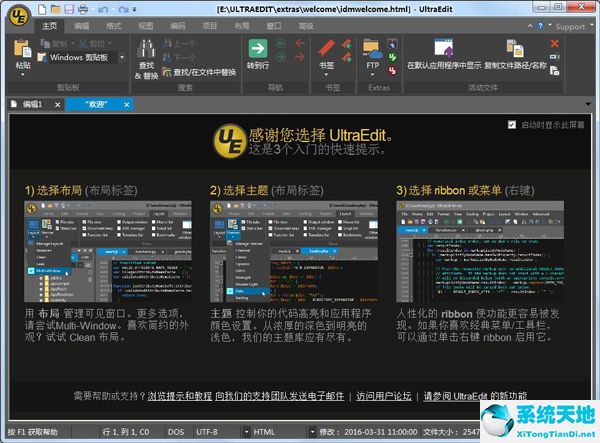Expand the Windows 剪贴板 clipboard dropdown

(122, 57)
